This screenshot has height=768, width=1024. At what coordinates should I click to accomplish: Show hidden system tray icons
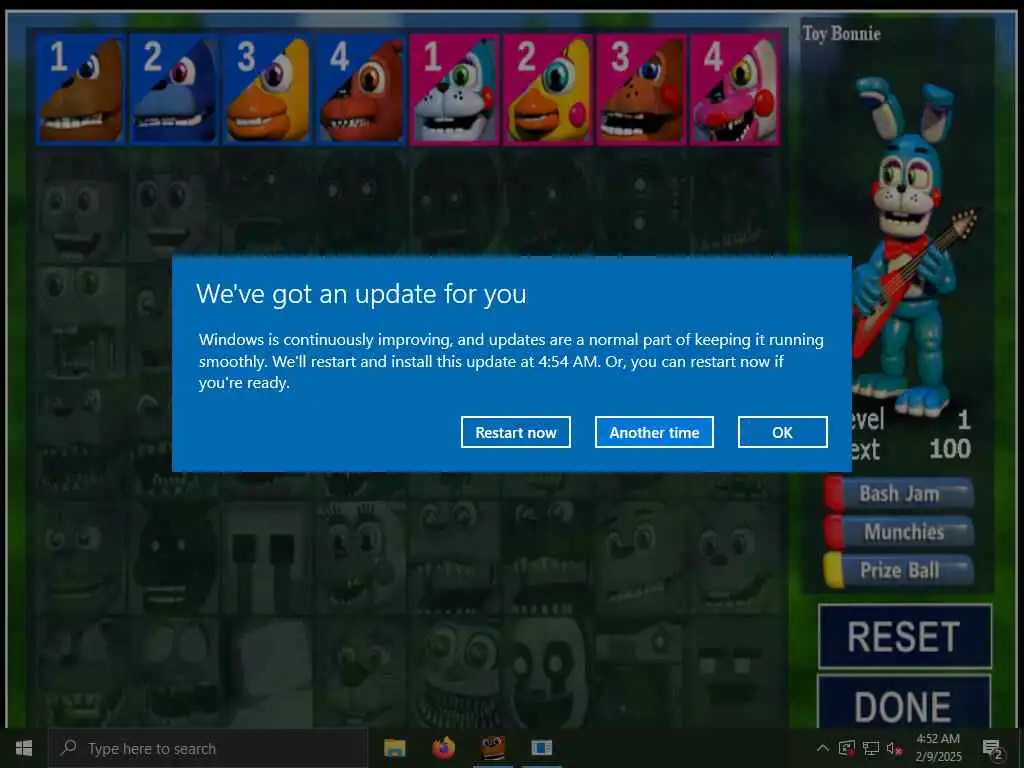coord(823,748)
